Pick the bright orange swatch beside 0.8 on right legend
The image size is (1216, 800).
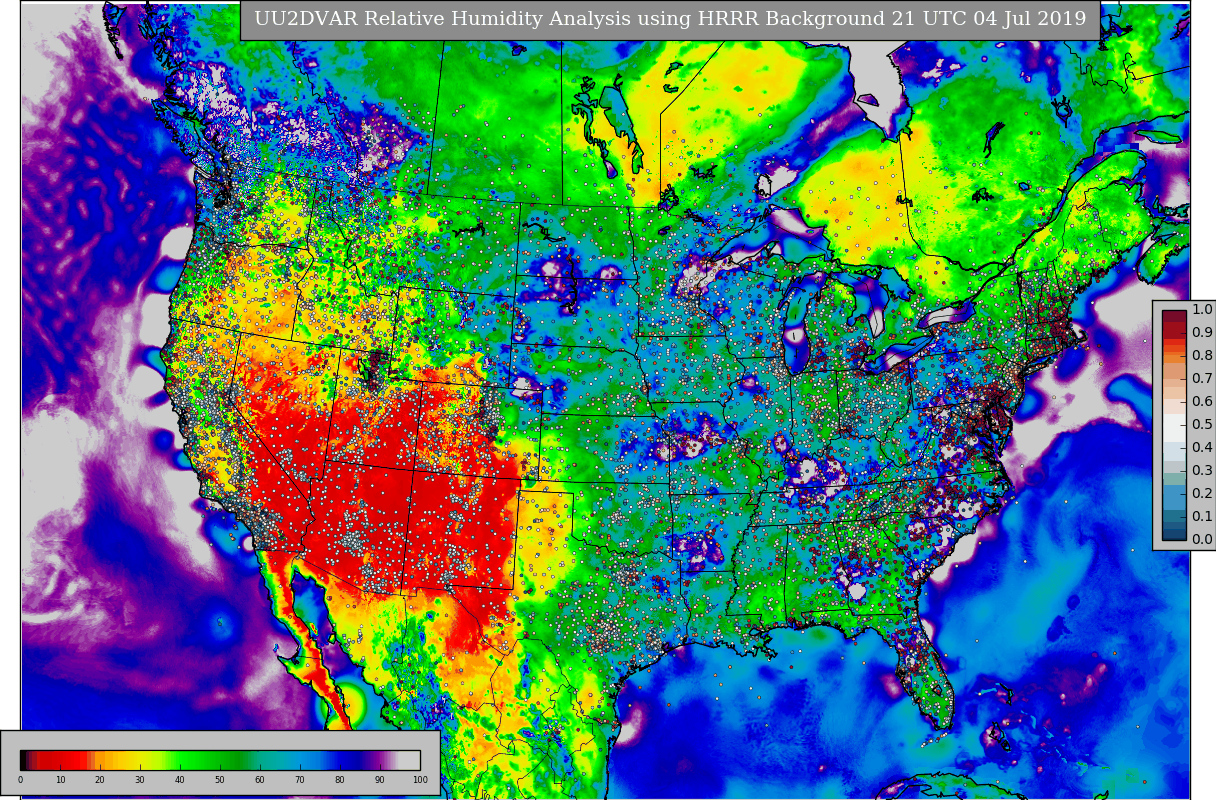pyautogui.click(x=1174, y=359)
